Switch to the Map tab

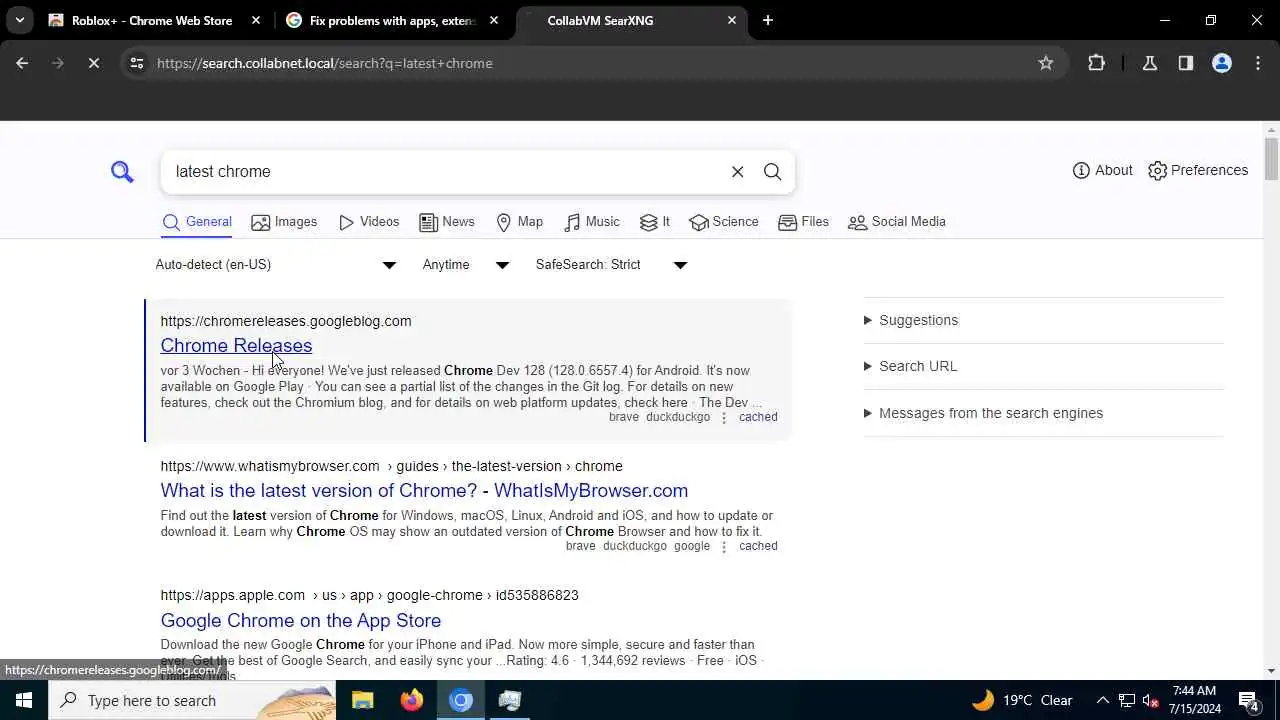(519, 222)
